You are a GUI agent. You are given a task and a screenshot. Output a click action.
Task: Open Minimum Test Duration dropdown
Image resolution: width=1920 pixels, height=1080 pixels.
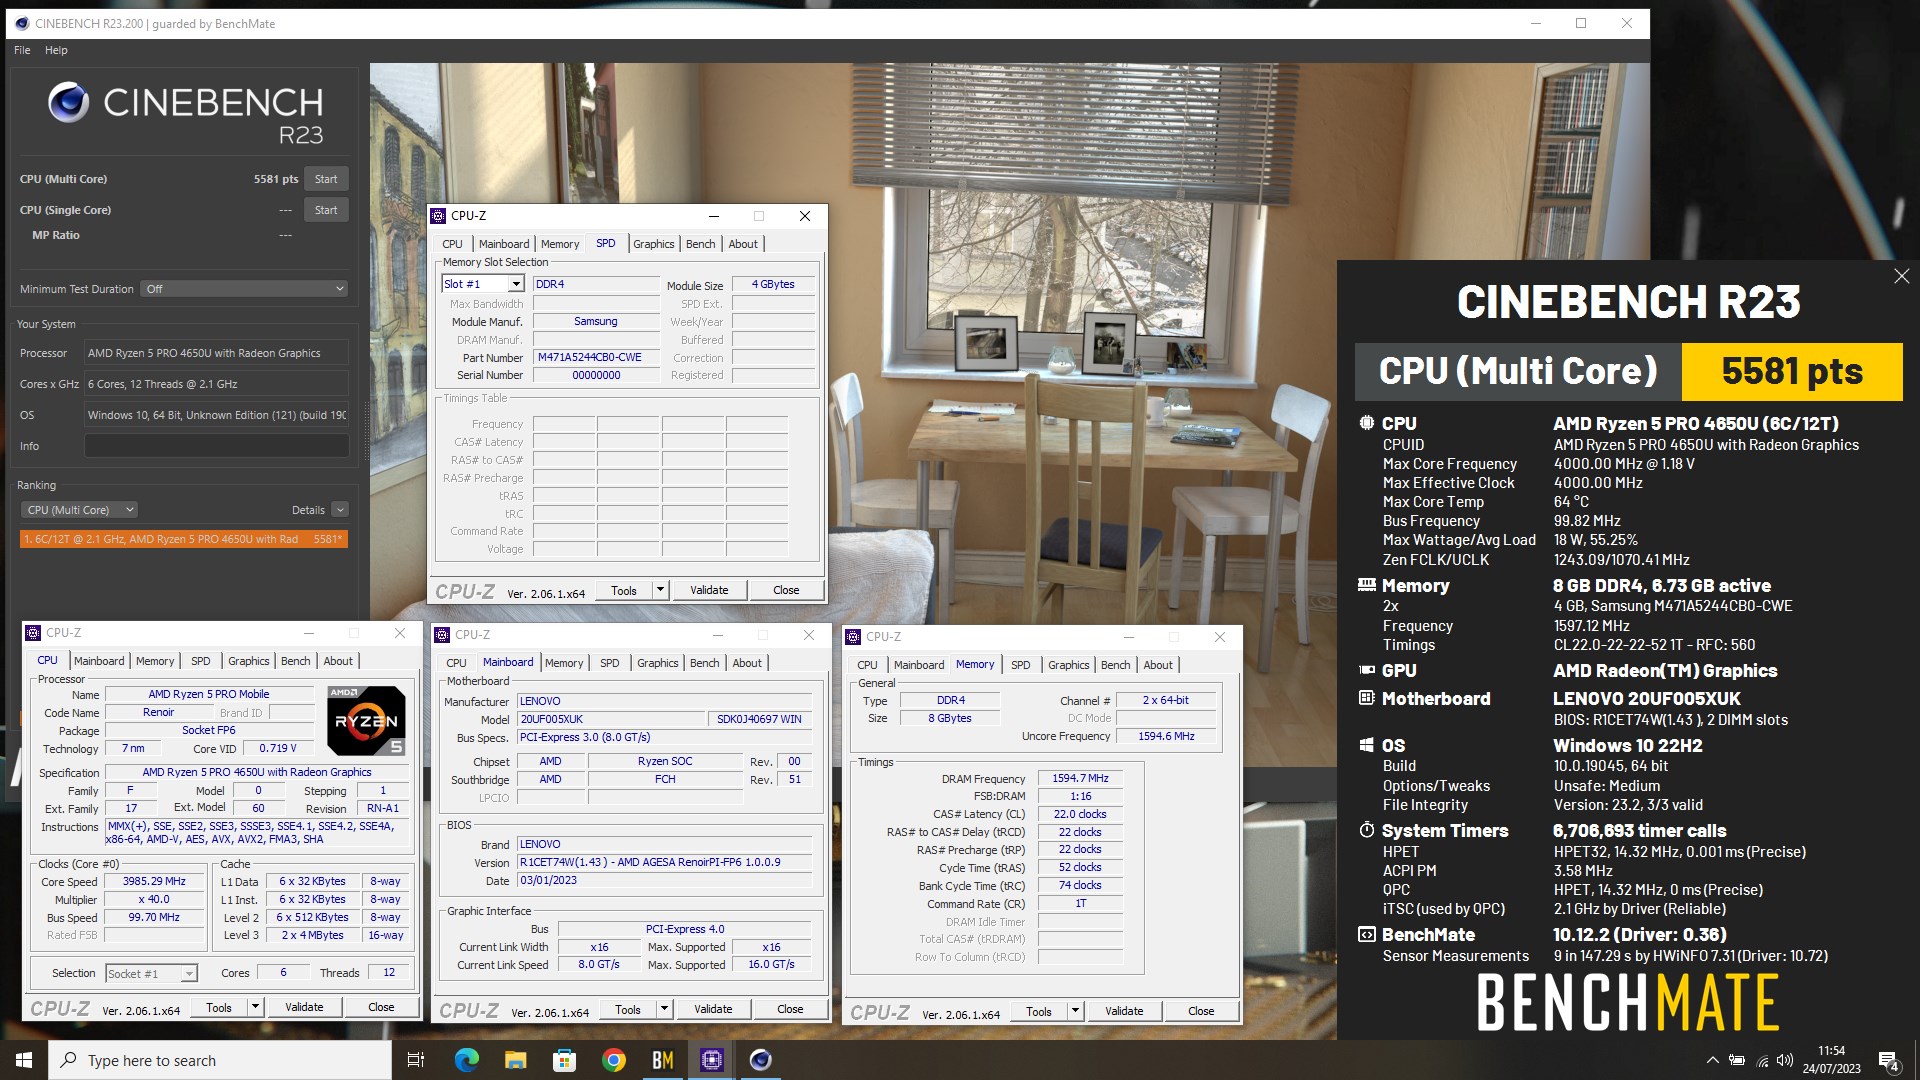click(244, 289)
